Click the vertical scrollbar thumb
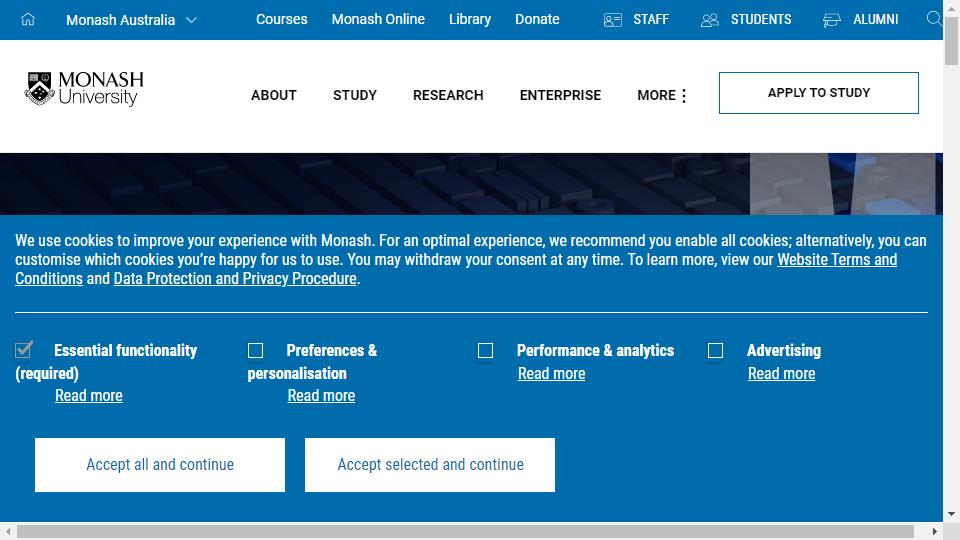Screen dimensions: 960x540 coord(951,41)
